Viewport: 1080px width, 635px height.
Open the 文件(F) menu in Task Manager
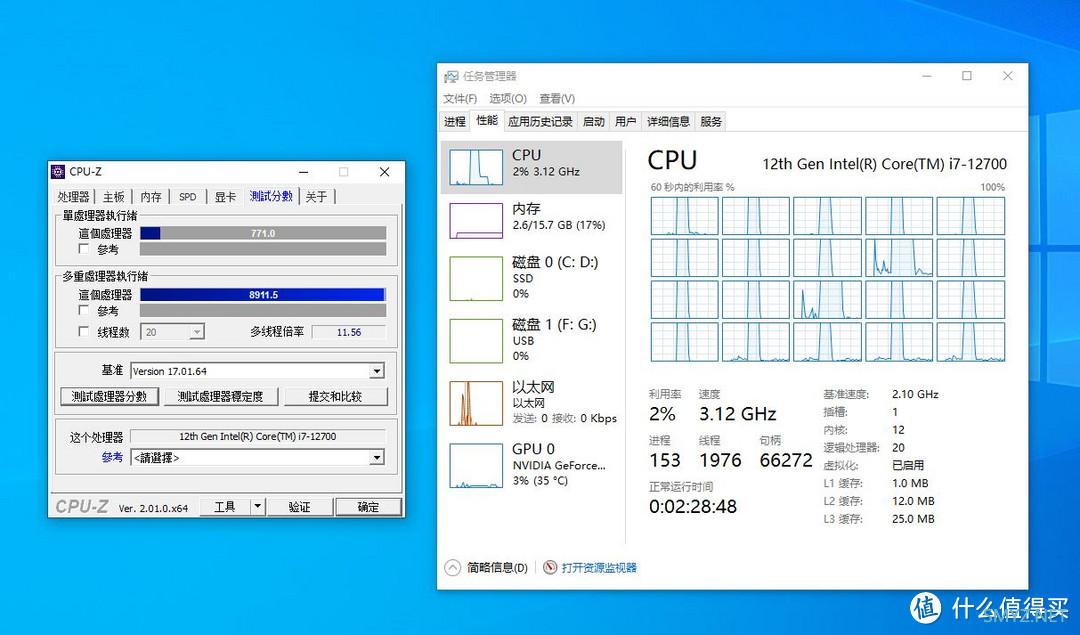click(x=460, y=98)
